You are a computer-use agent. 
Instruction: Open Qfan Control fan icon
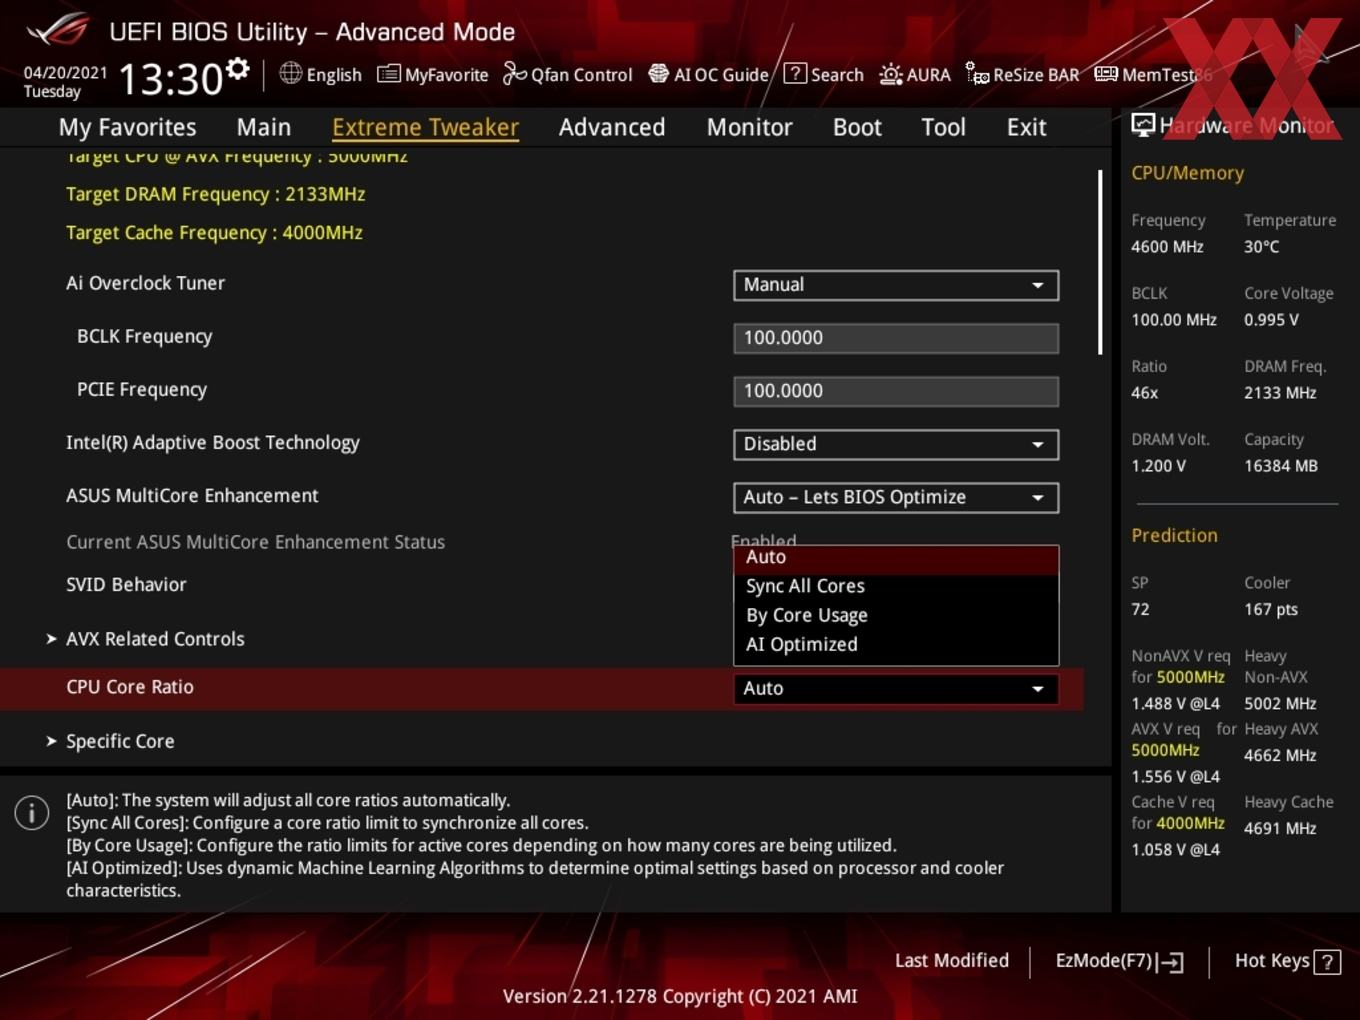(514, 74)
